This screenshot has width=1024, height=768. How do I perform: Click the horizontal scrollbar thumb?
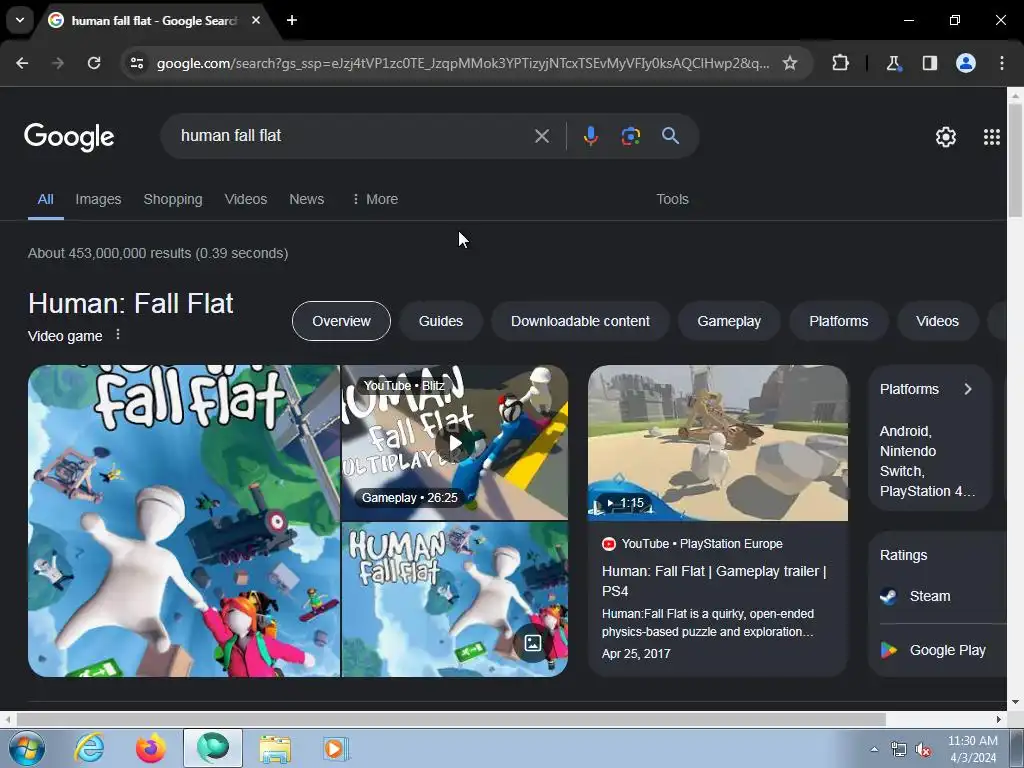pyautogui.click(x=451, y=719)
